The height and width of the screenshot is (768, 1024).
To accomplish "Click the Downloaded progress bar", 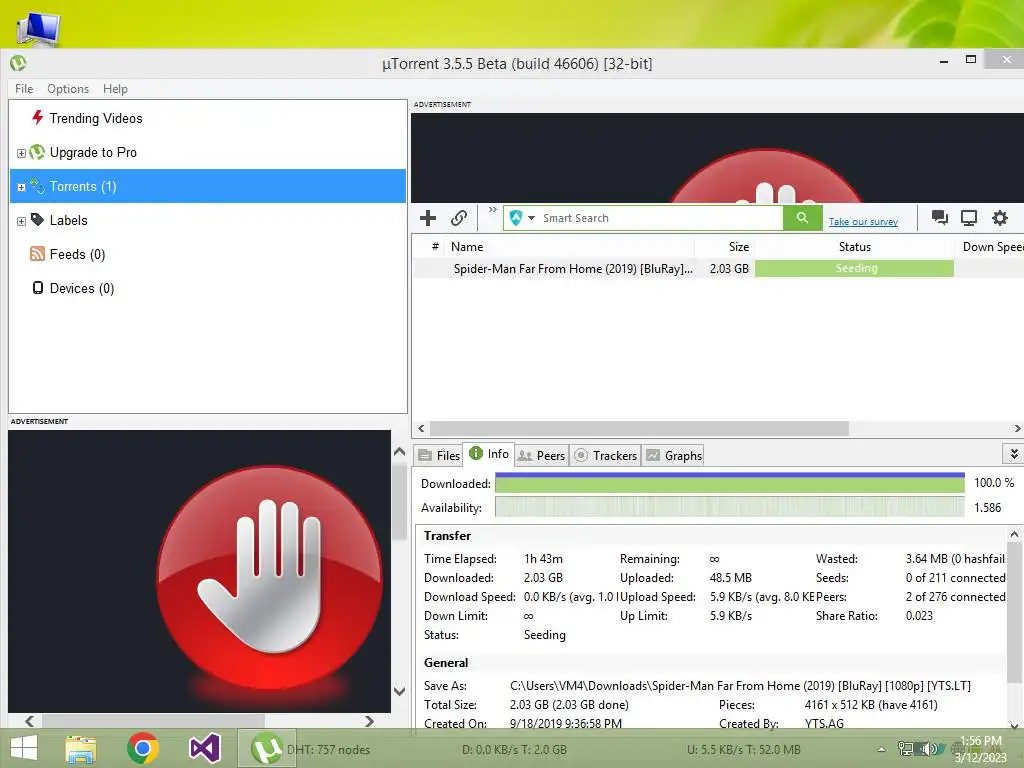I will 729,483.
